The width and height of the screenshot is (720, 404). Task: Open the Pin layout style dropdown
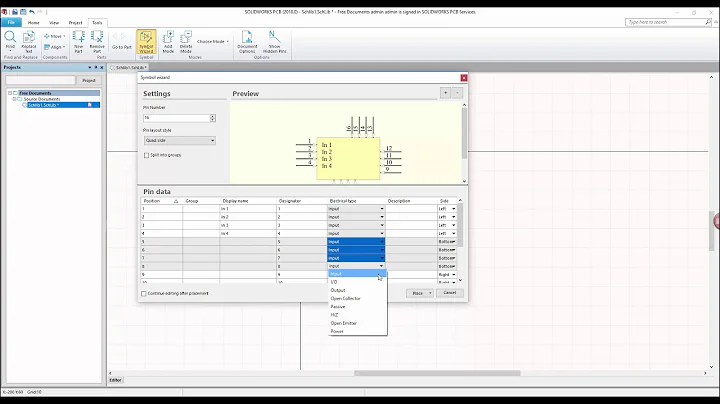pos(180,140)
